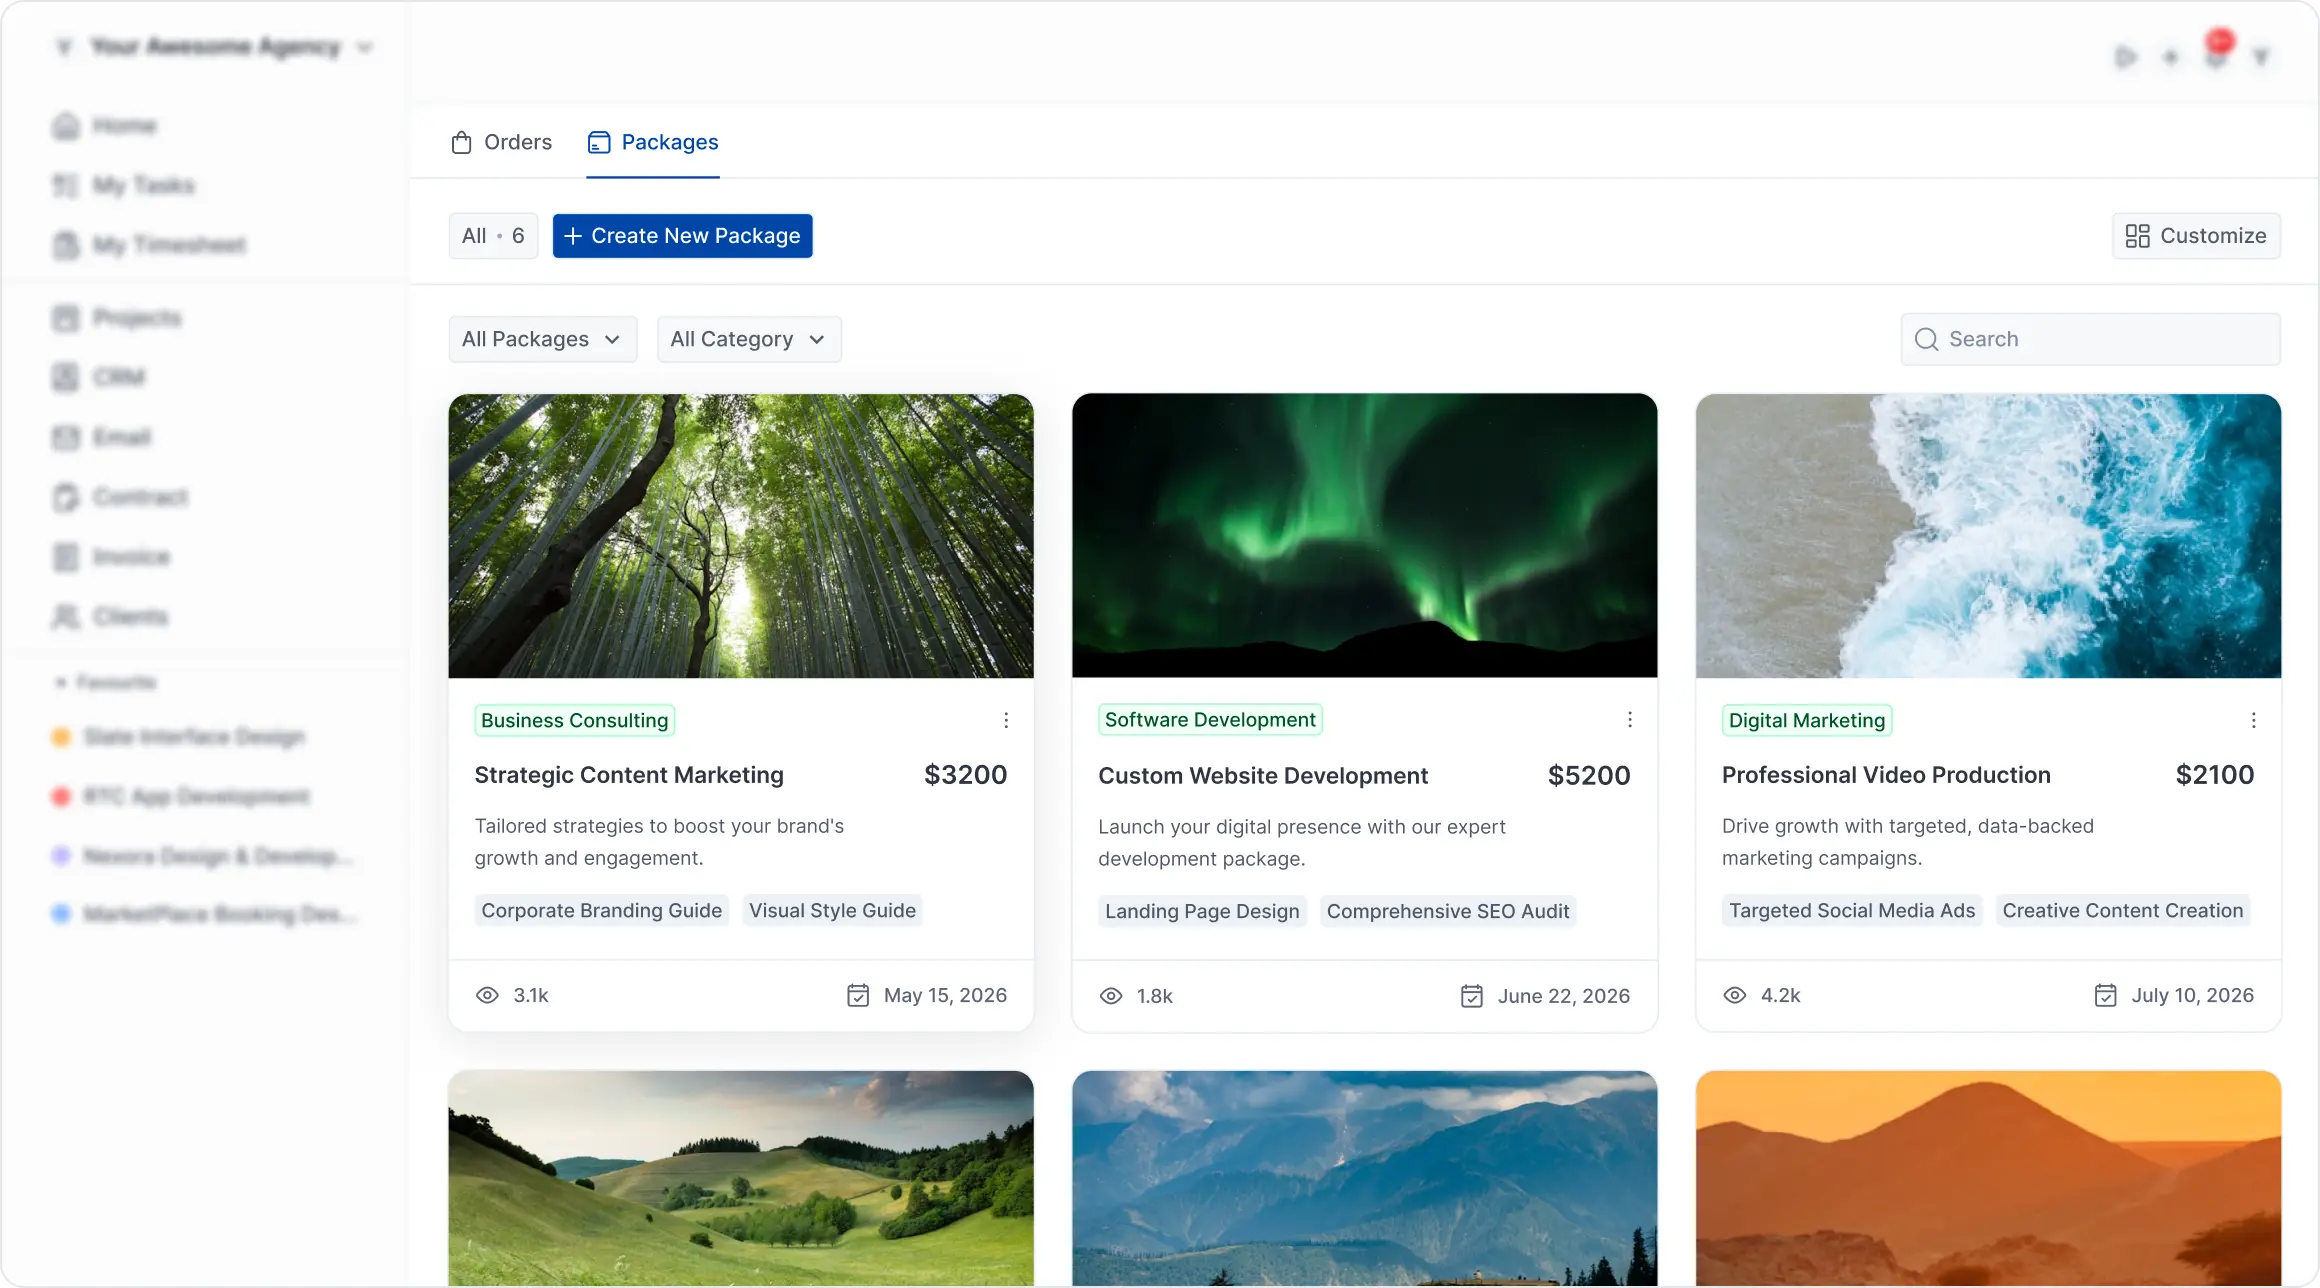Open the Orders tab

point(501,142)
